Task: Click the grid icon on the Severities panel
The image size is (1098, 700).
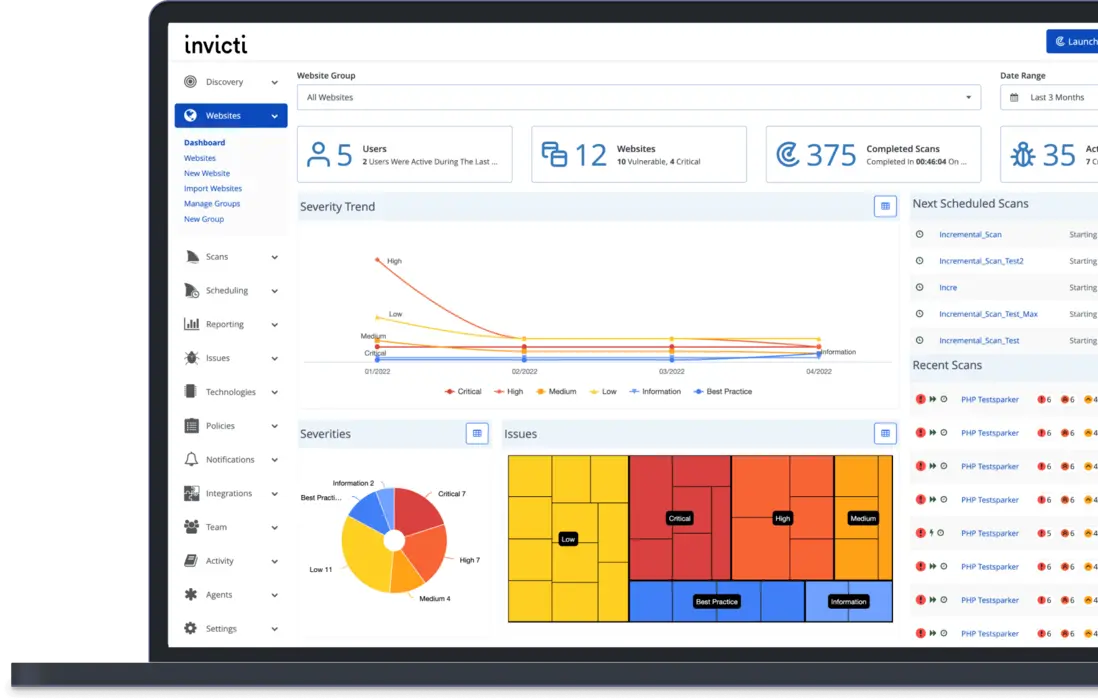Action: pyautogui.click(x=477, y=433)
